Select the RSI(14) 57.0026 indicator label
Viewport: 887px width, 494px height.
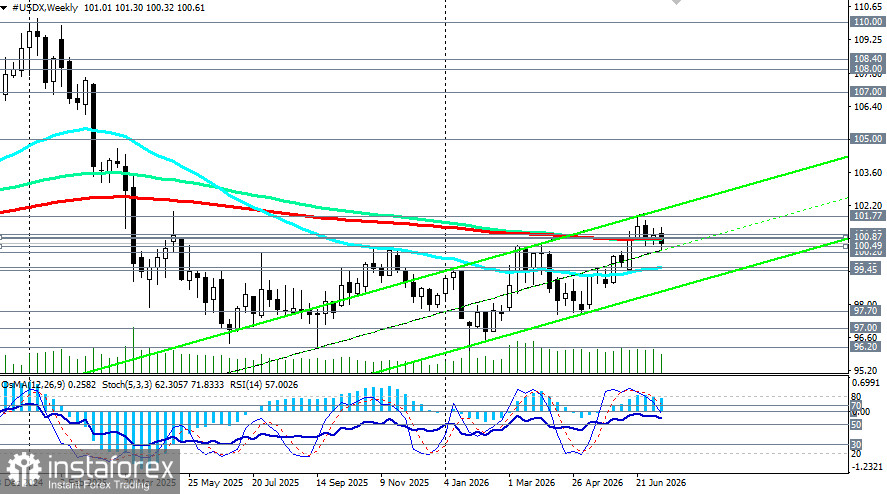click(264, 385)
